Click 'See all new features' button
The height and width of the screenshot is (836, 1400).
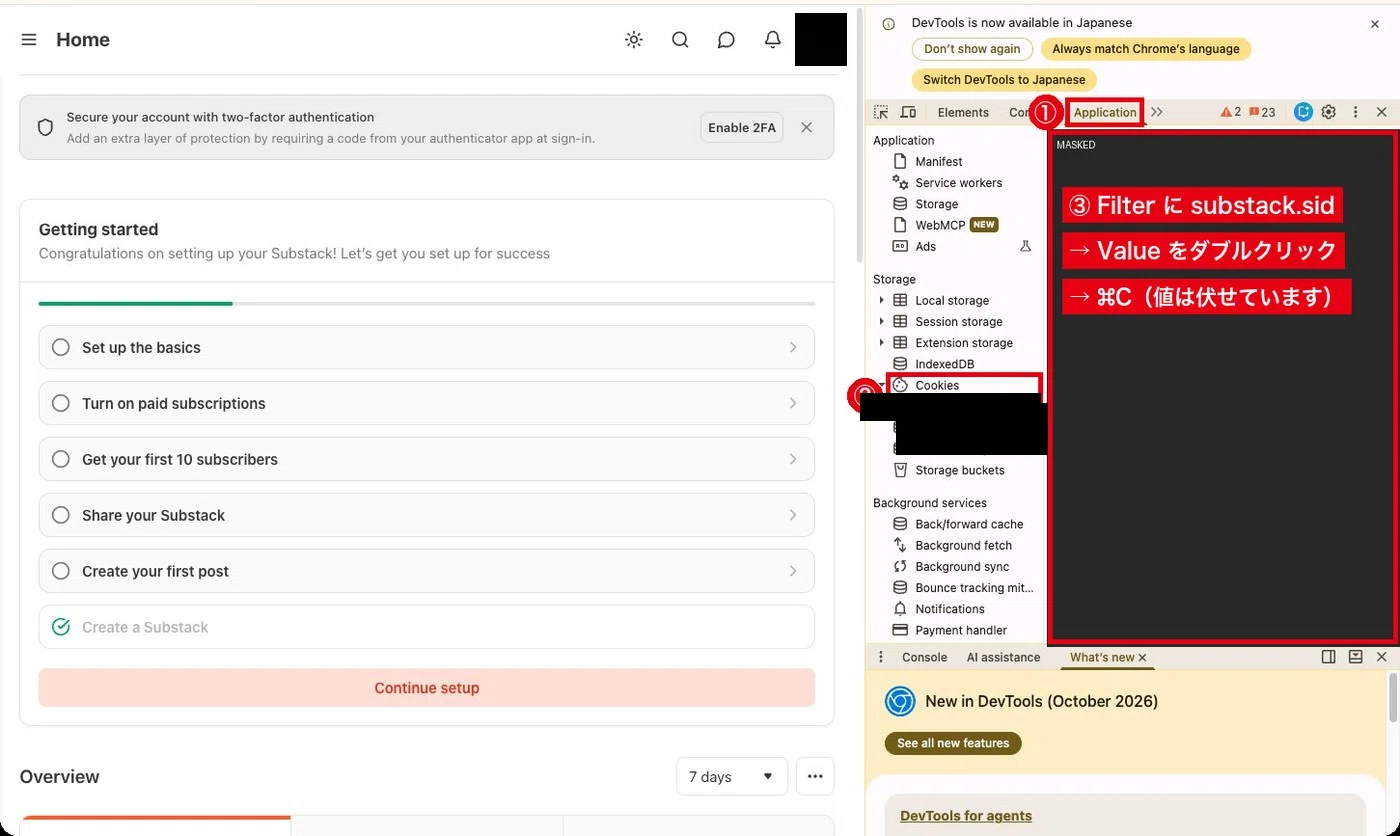[953, 743]
